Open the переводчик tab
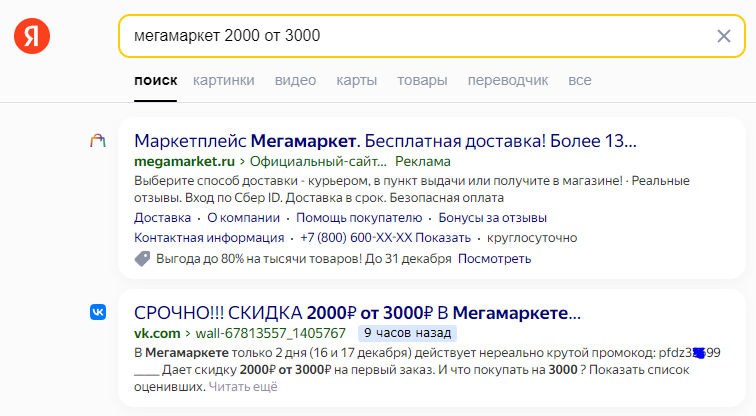The image size is (756, 416). pos(508,81)
